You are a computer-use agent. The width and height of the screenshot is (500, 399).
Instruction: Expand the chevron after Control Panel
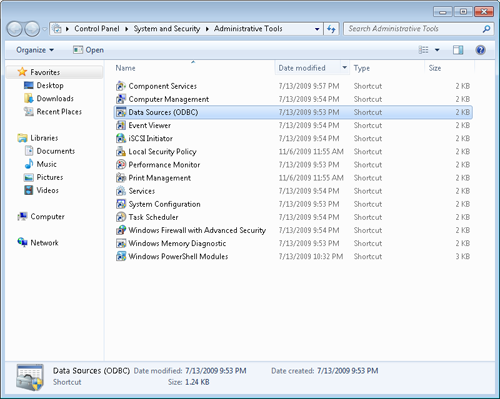click(126, 29)
